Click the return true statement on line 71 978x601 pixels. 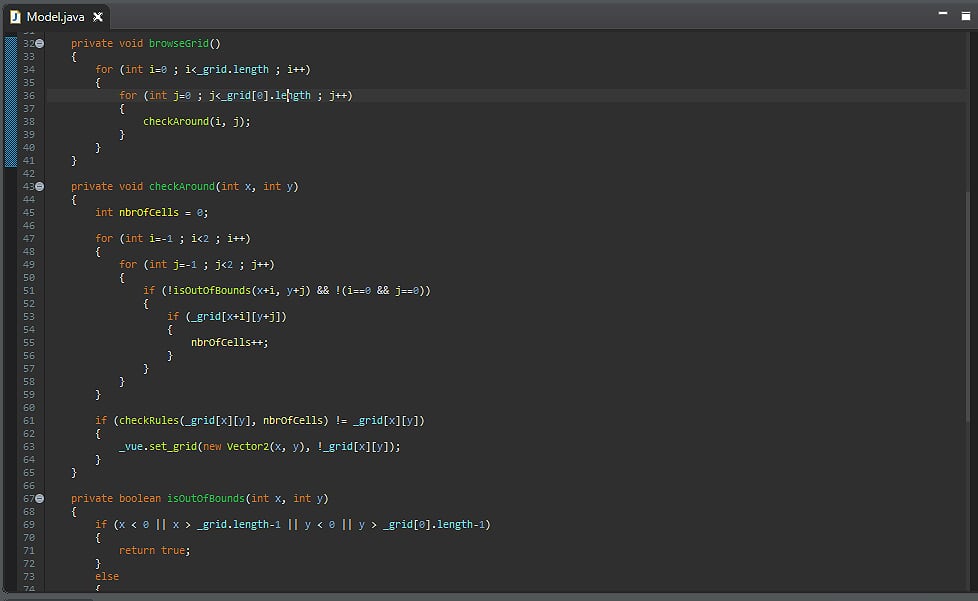154,551
